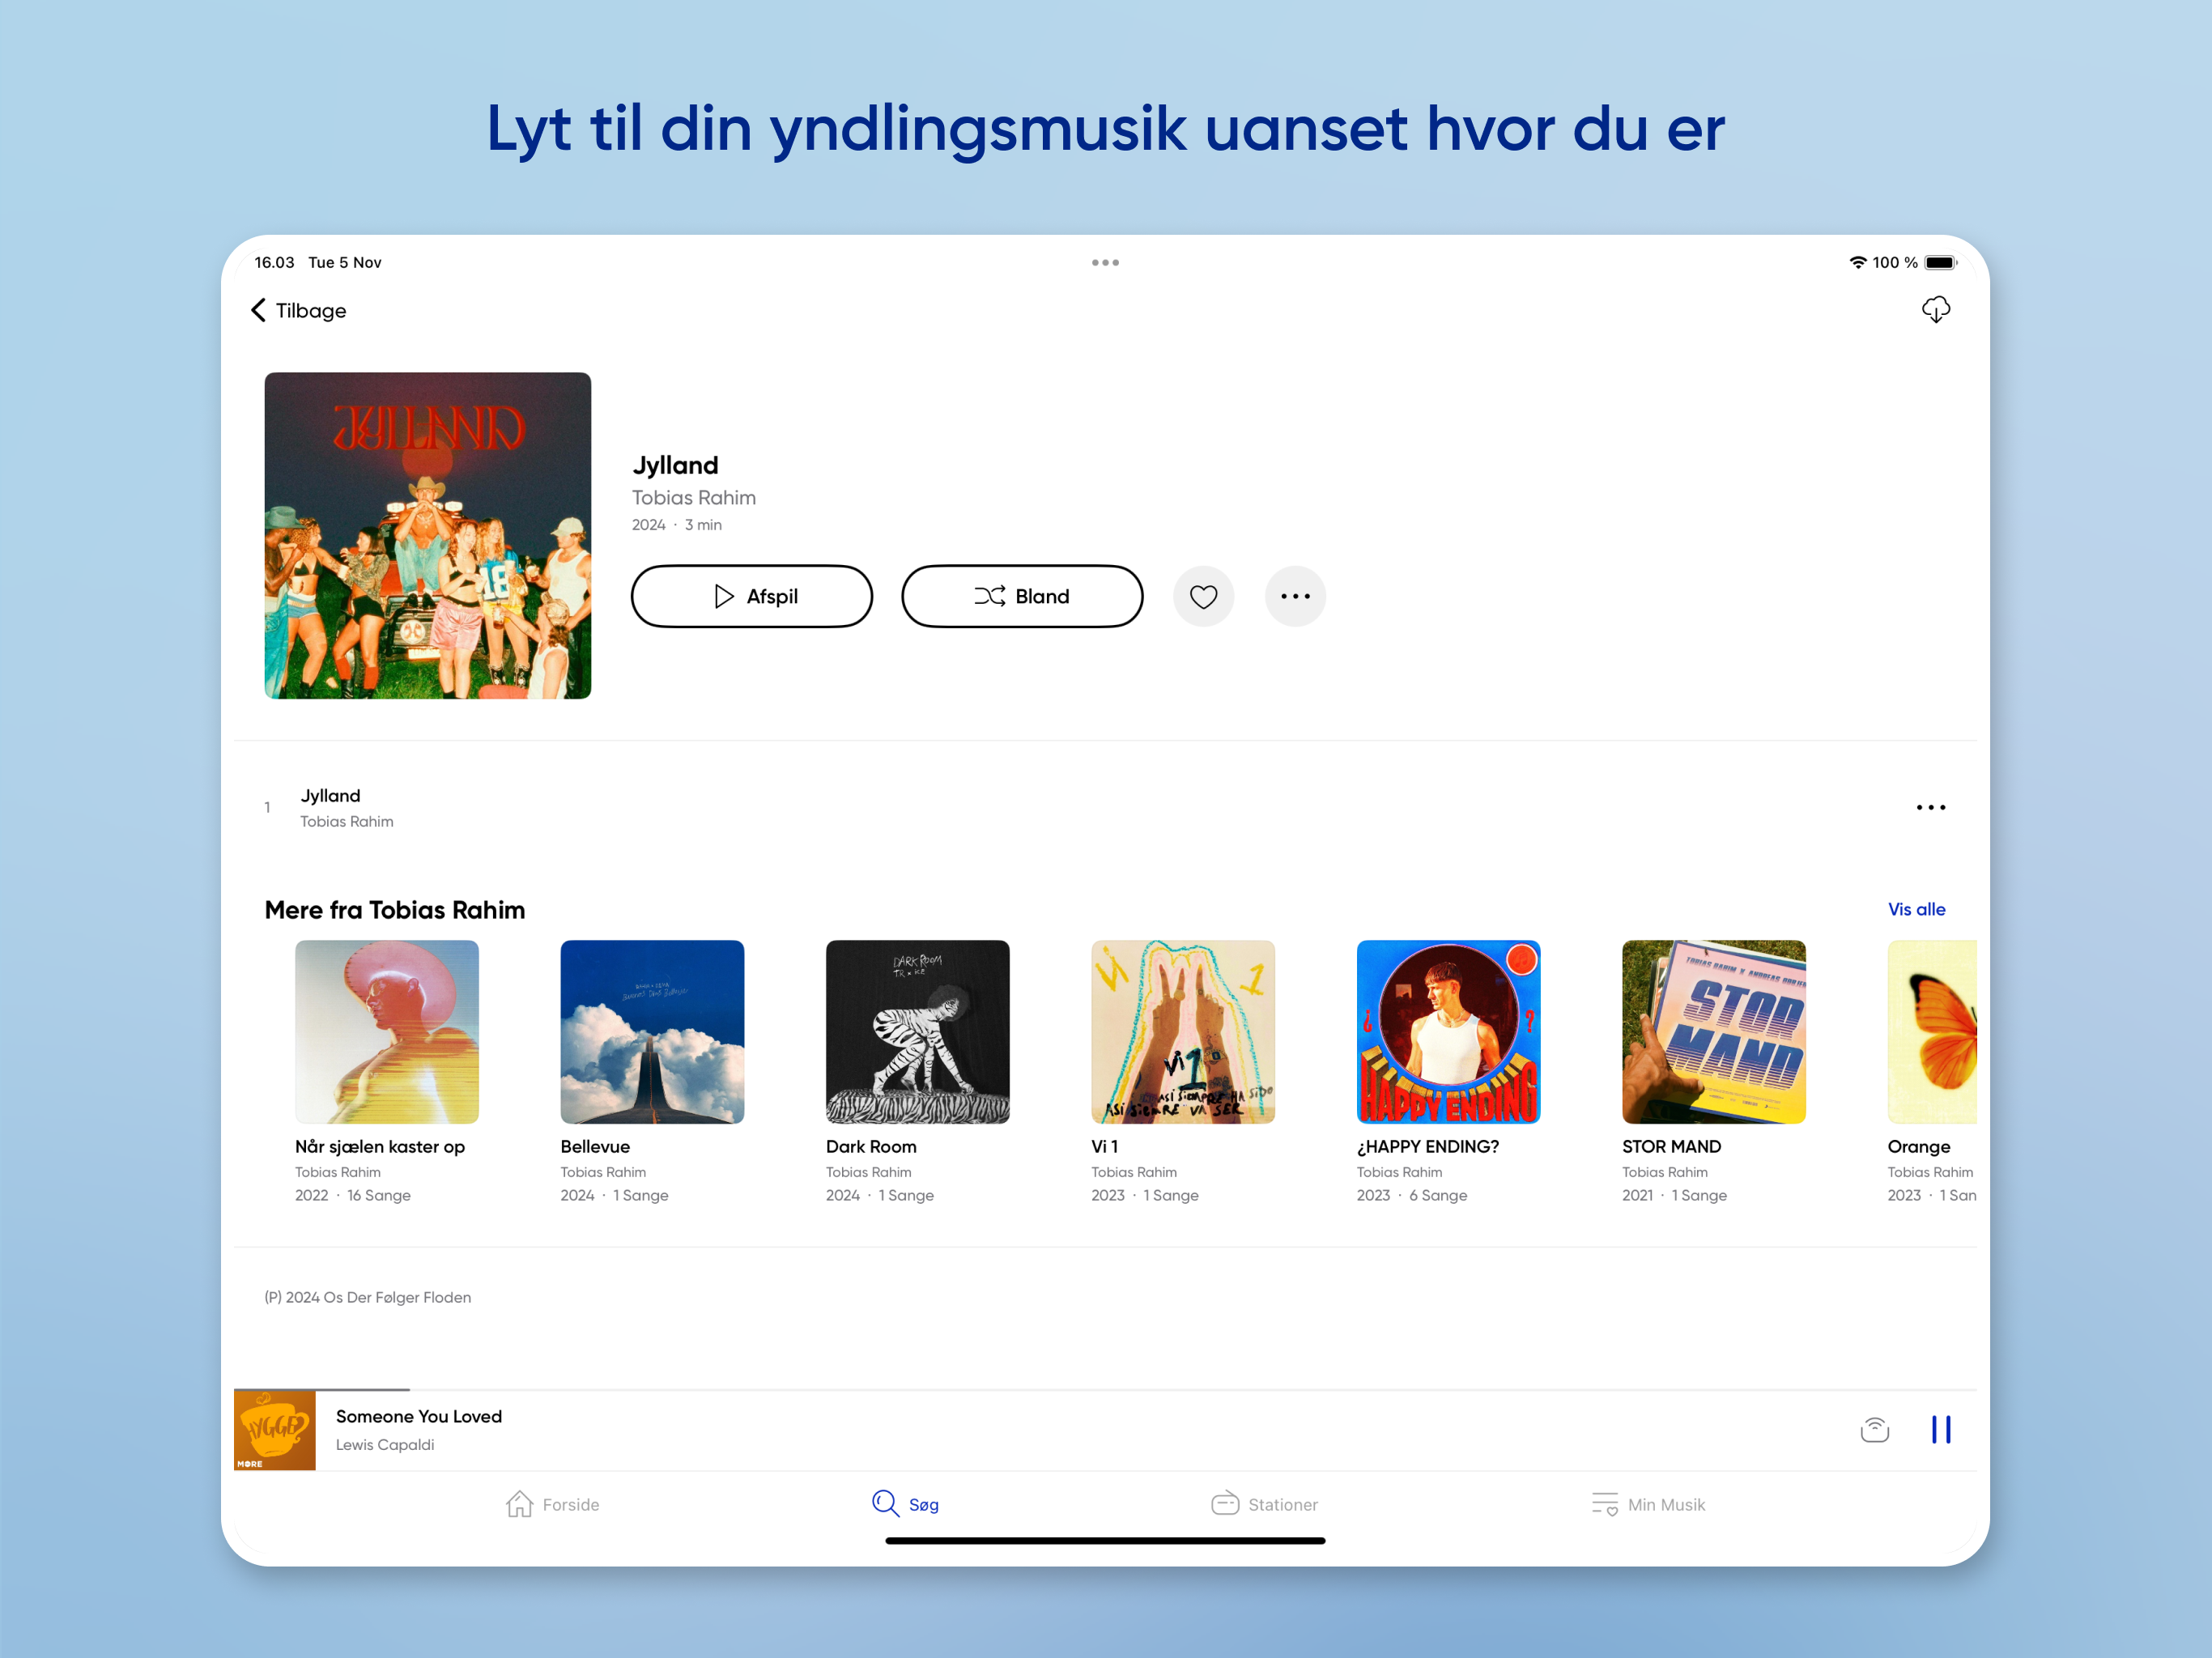
Task: Tap the "2022 · 16 Sange" text
Action: tap(352, 1195)
